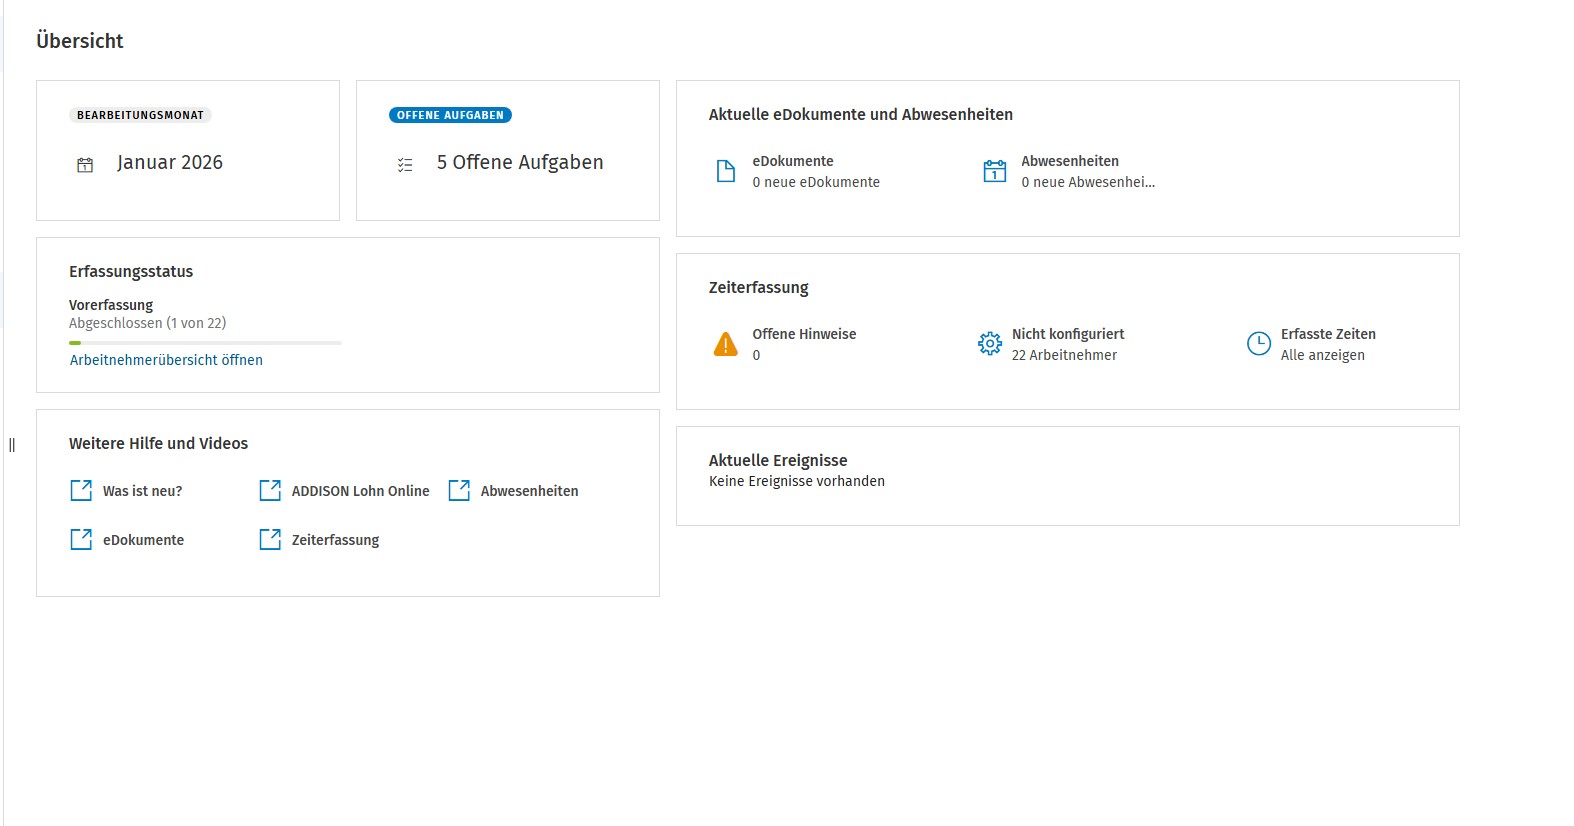The image size is (1574, 826).
Task: Click the external link icon for ADDISON Lohn Online
Action: click(x=270, y=491)
